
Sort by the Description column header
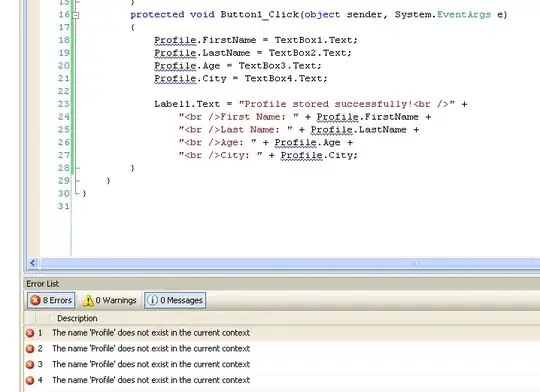click(77, 318)
